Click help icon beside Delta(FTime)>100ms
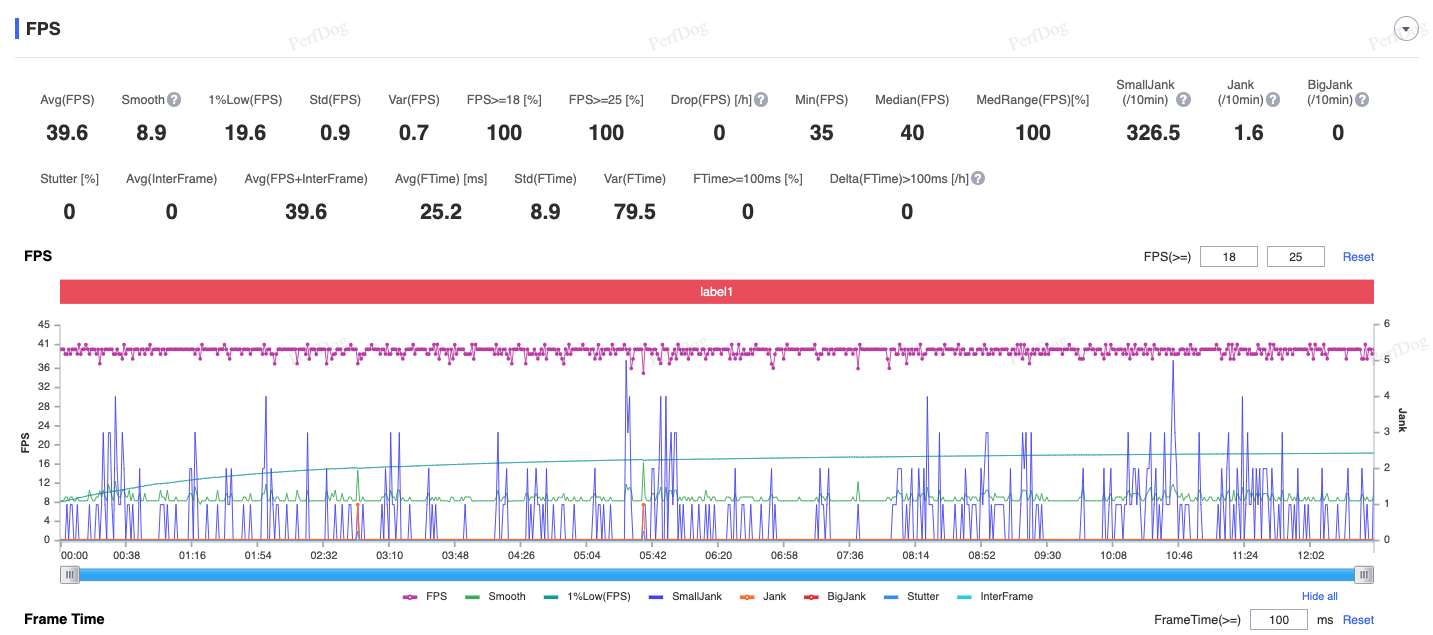Image resolution: width=1433 pixels, height=635 pixels. tap(978, 179)
